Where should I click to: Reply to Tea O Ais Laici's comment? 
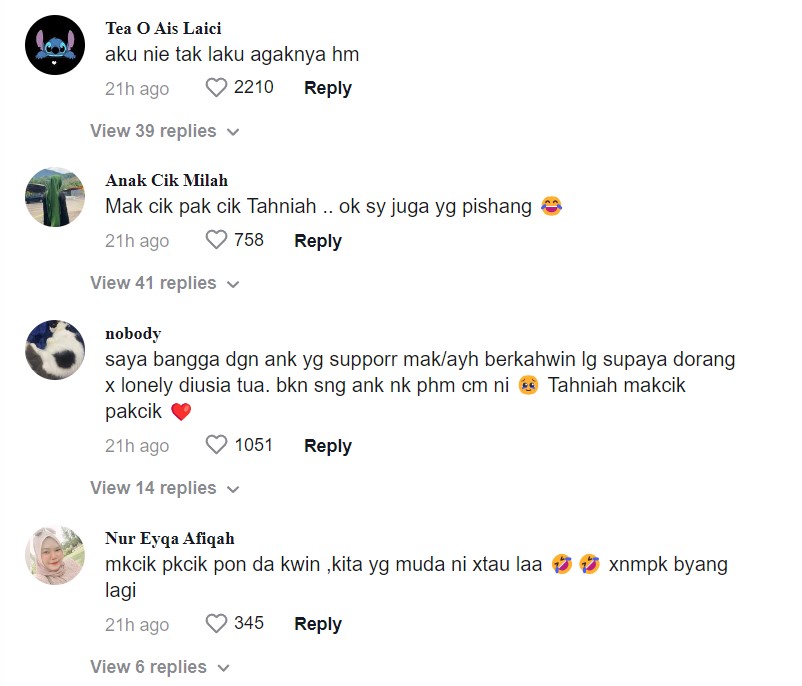pyautogui.click(x=328, y=88)
